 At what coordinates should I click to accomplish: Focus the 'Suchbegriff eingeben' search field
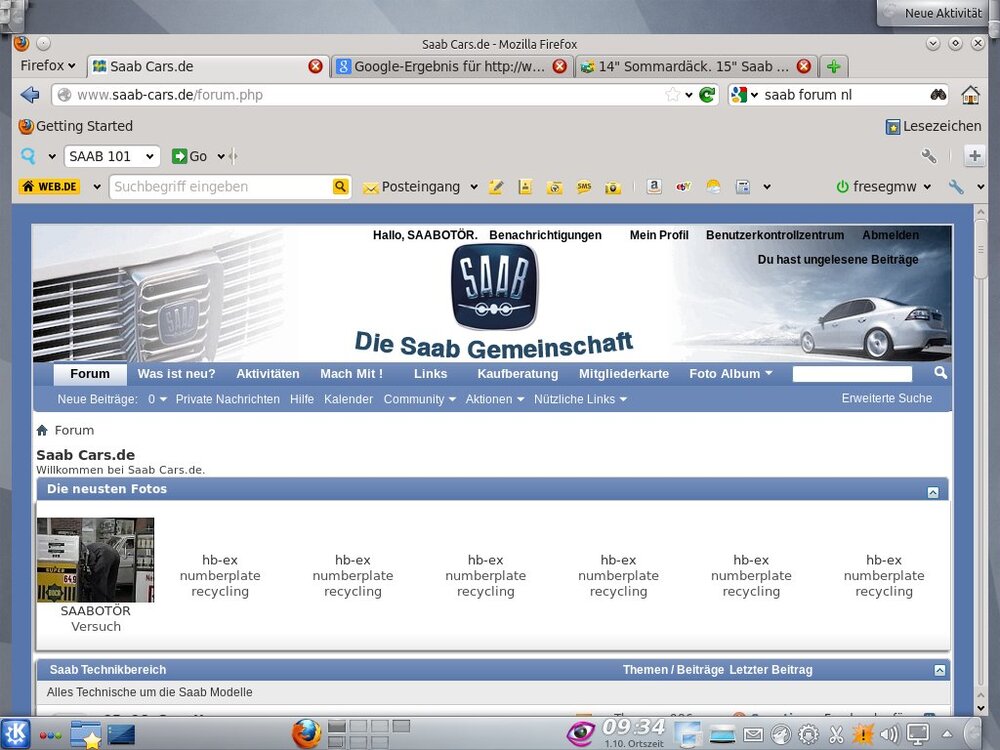pos(221,187)
